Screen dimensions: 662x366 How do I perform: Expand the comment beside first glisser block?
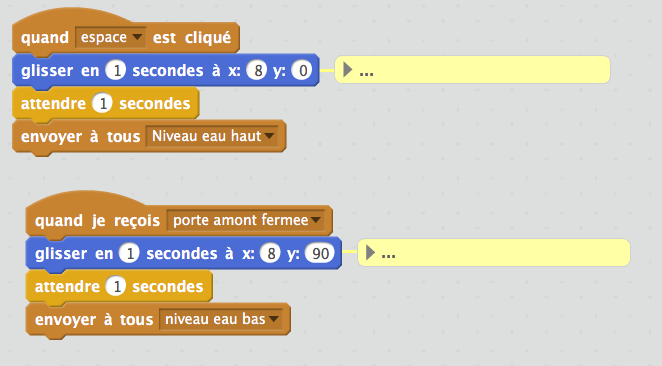[x=347, y=70]
